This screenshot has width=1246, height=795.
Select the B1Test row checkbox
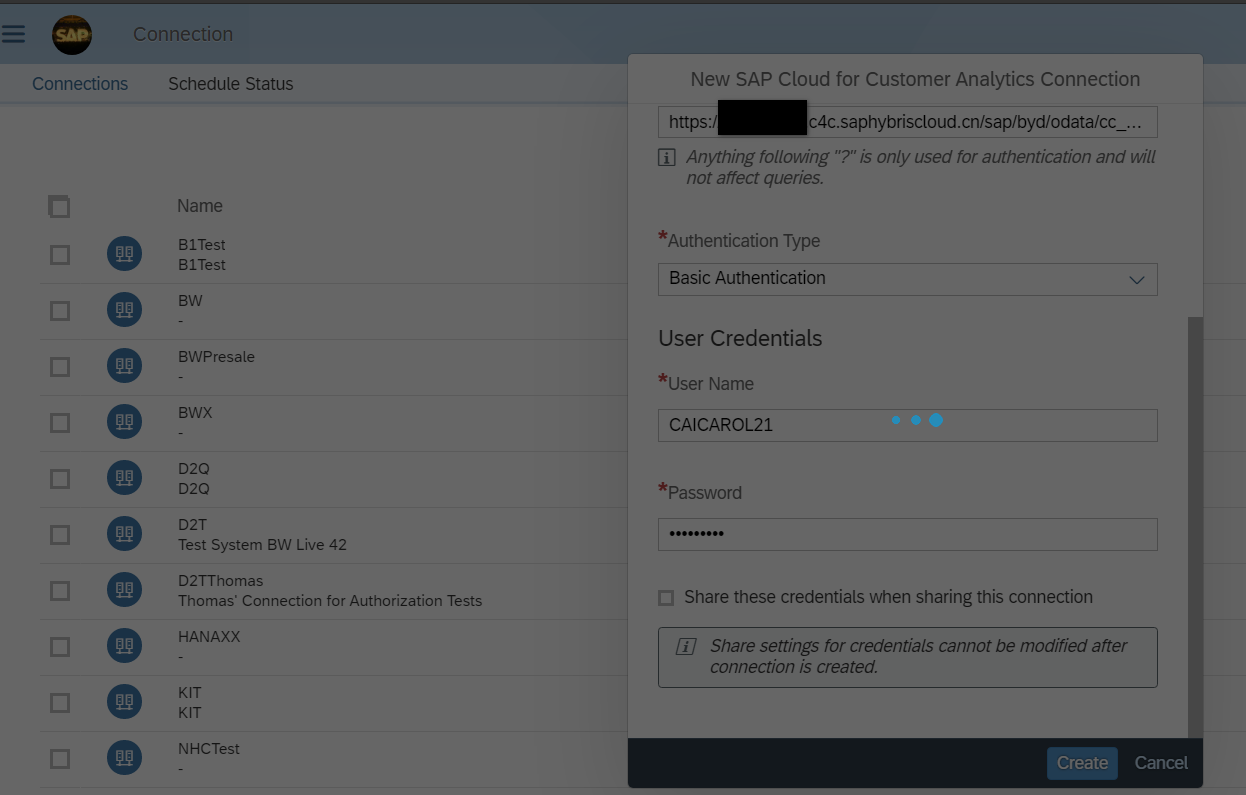tap(60, 255)
